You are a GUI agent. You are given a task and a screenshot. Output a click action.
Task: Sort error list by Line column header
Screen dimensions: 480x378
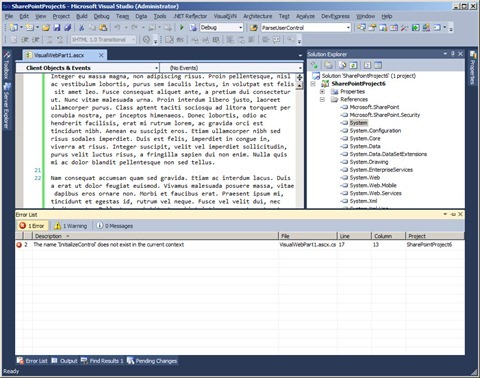point(355,236)
